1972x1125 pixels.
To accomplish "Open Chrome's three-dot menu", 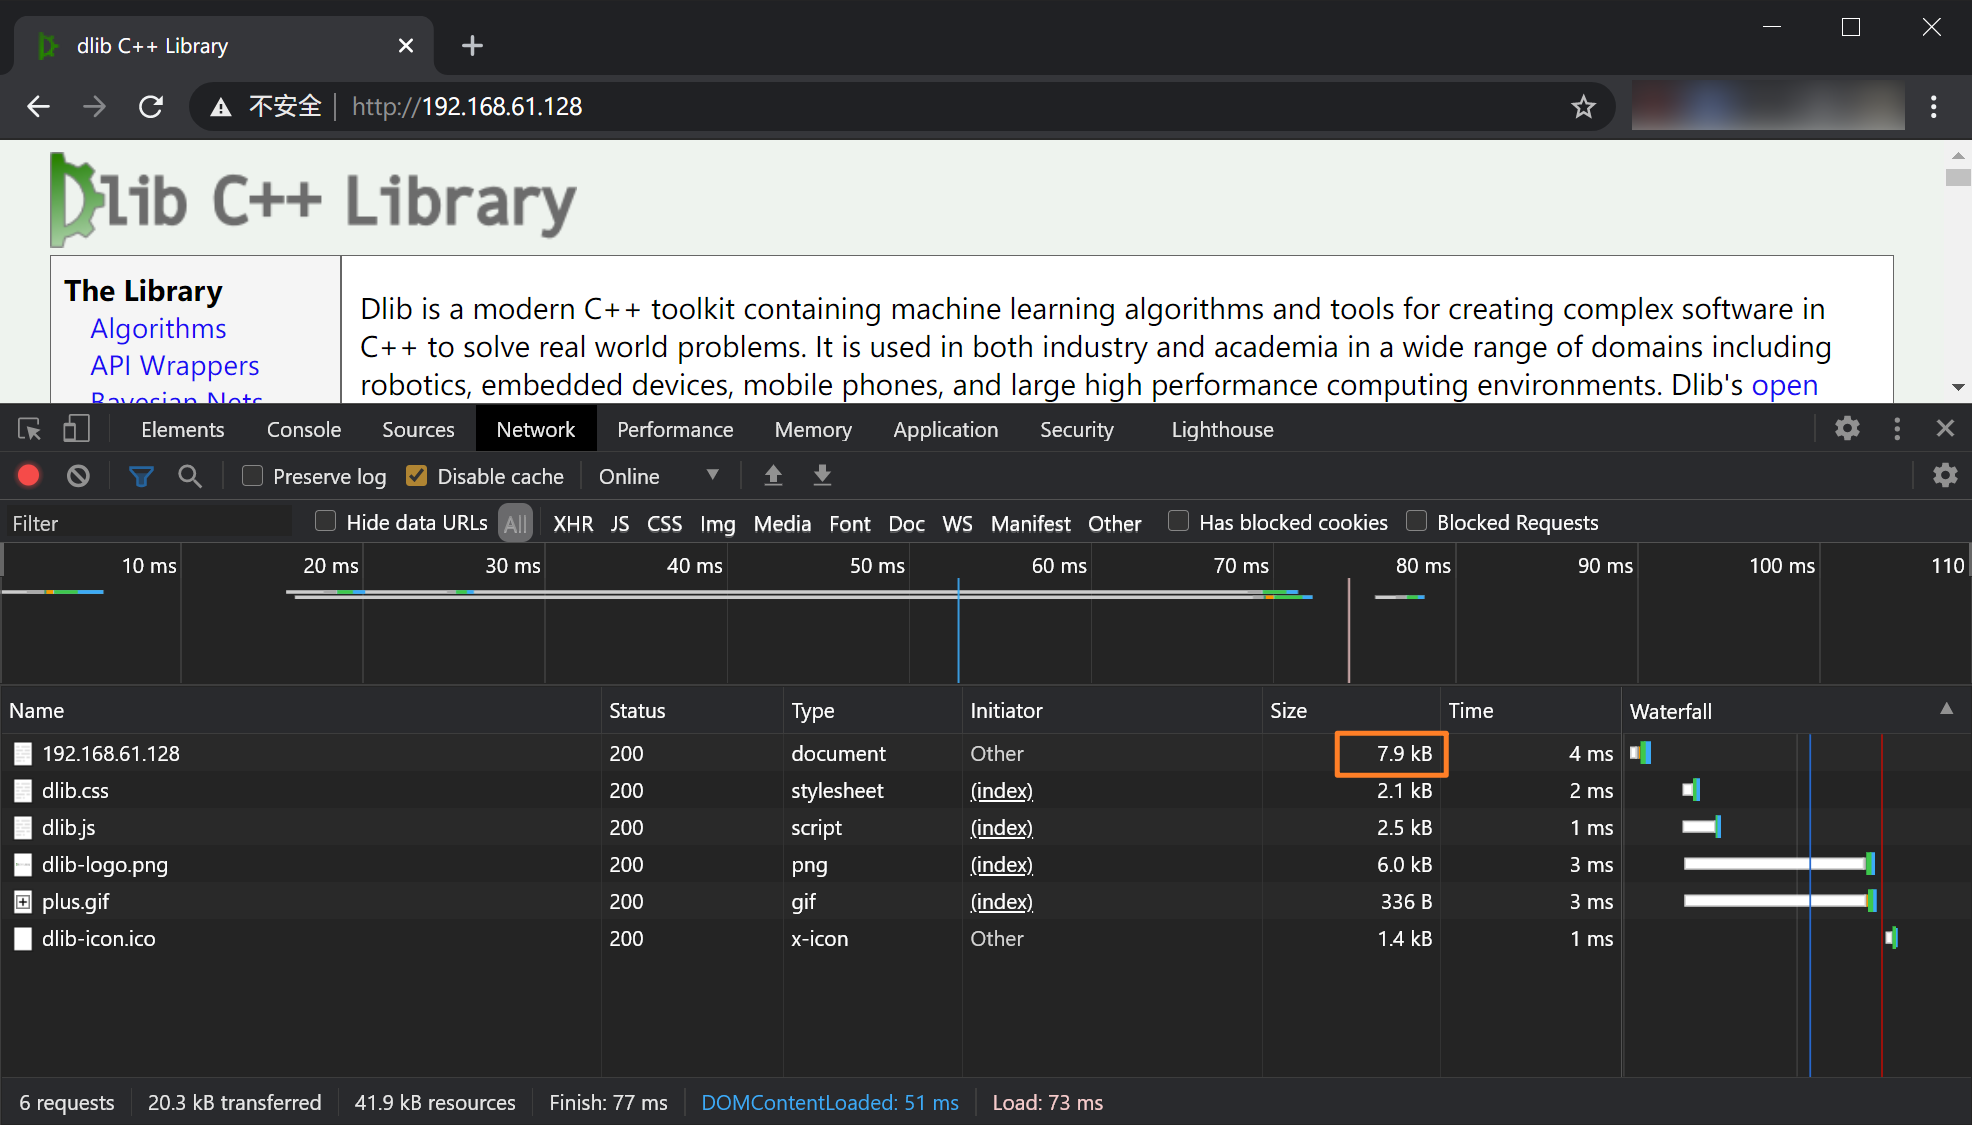I will click(1934, 107).
